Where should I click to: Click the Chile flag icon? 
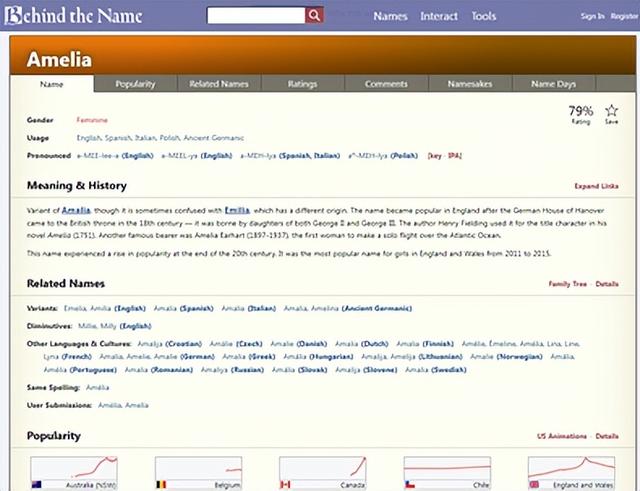[x=410, y=485]
